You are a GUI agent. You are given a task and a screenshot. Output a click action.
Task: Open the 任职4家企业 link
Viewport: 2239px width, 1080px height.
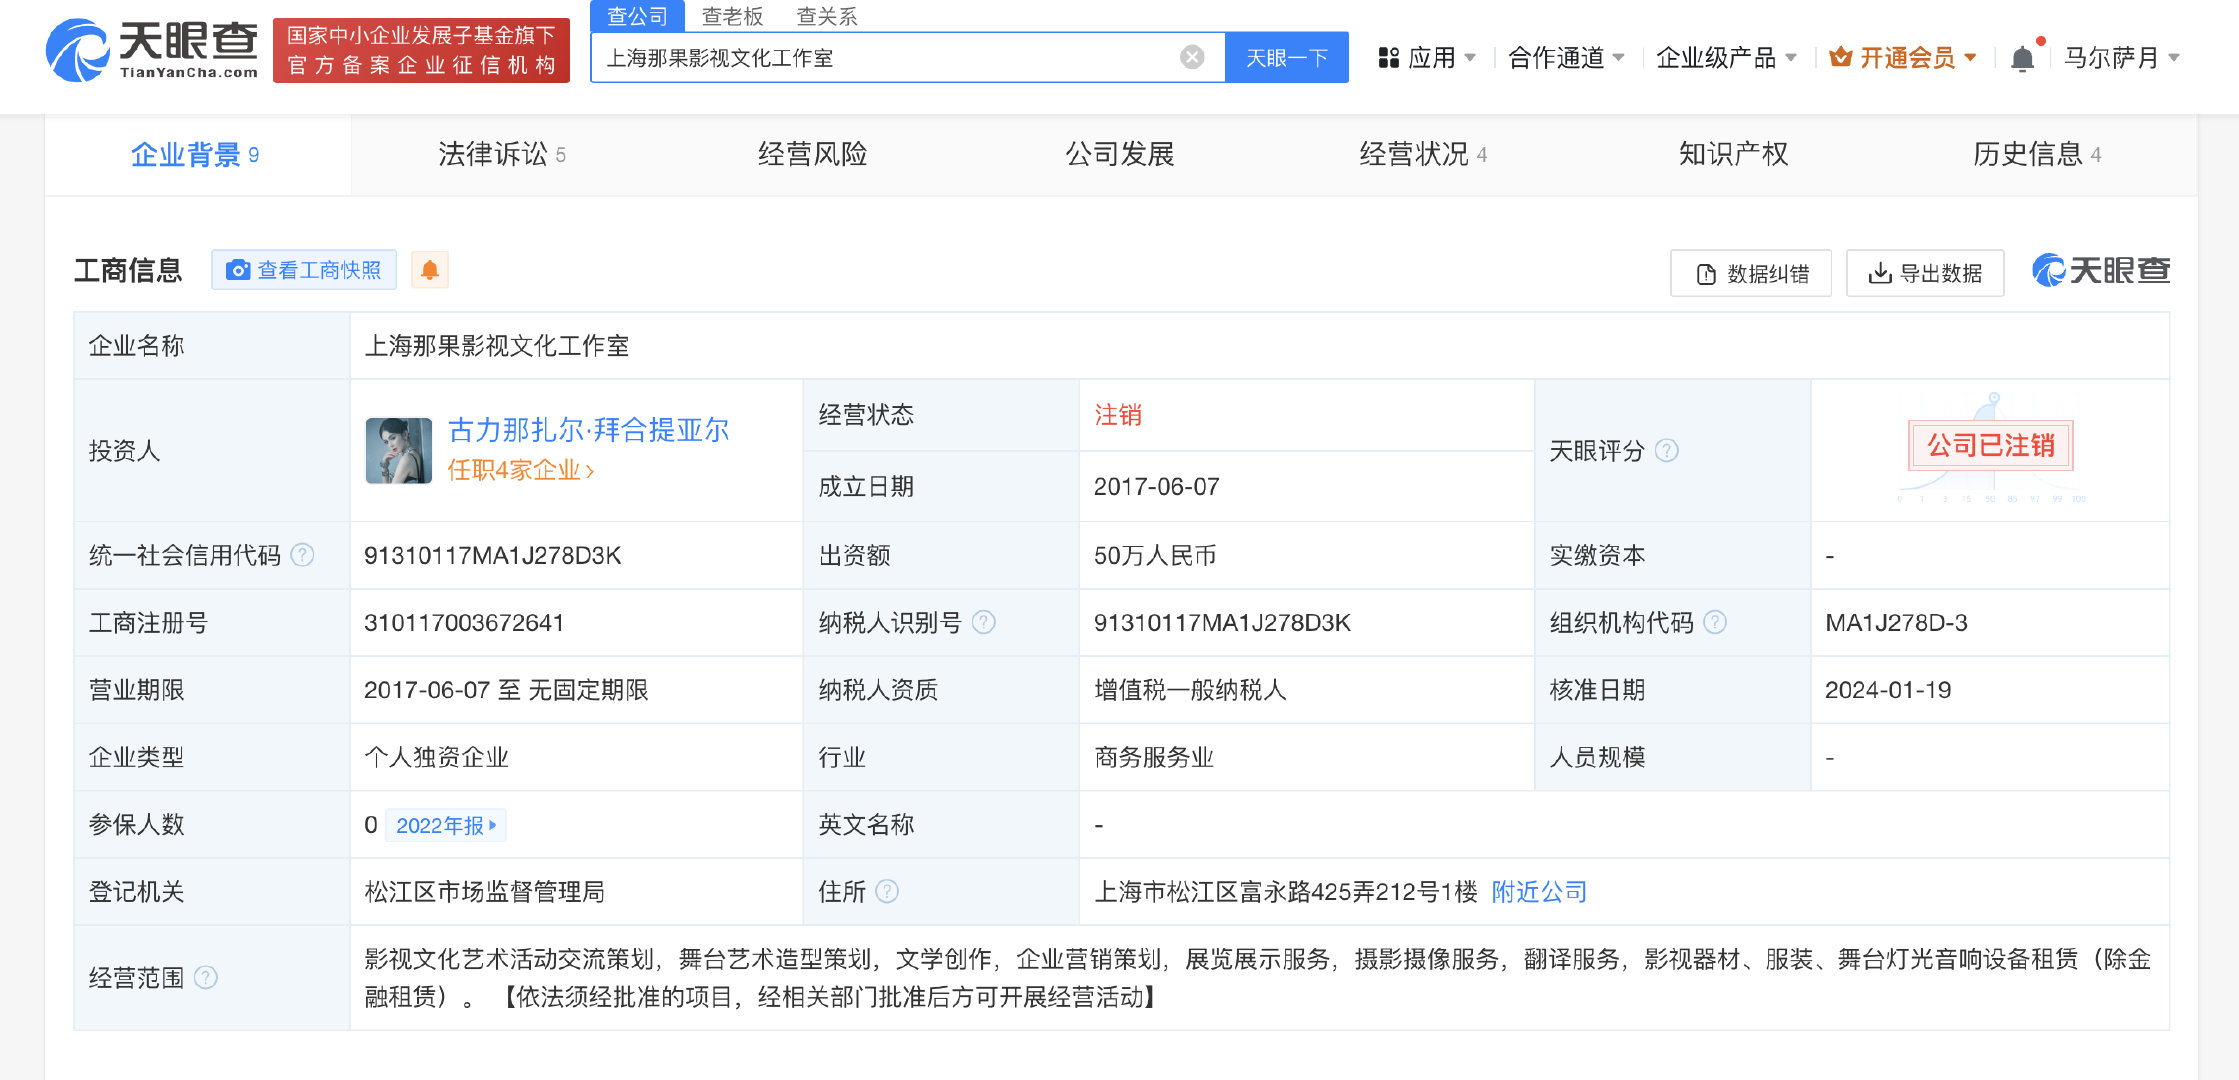coord(521,470)
